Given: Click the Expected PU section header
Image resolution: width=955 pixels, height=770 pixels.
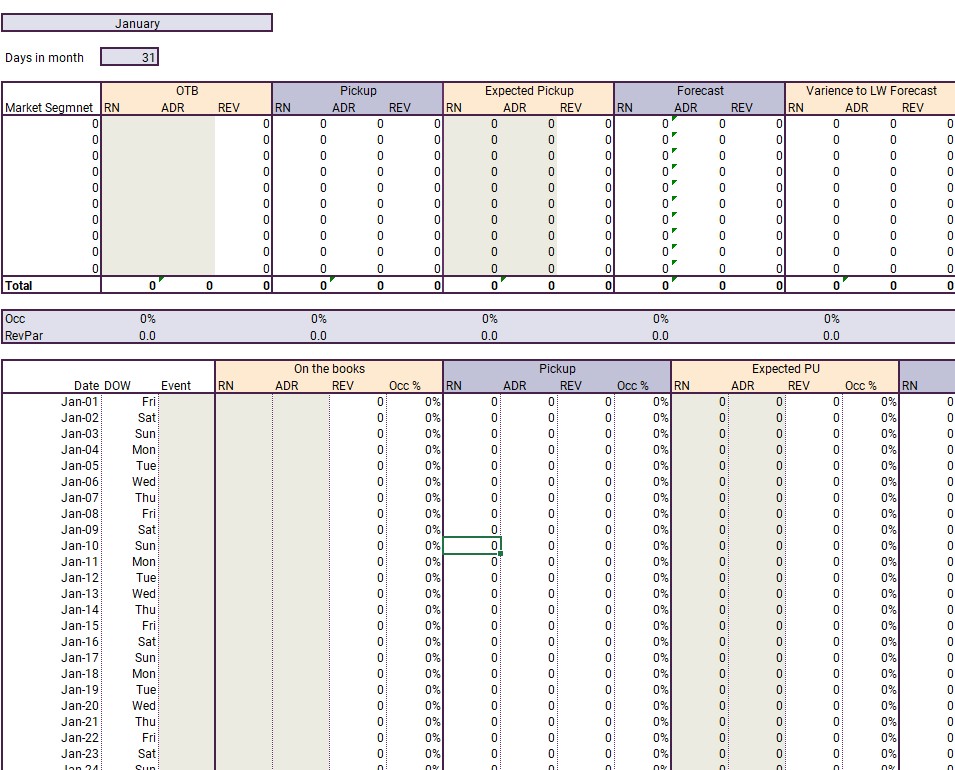Looking at the screenshot, I should 785,368.
